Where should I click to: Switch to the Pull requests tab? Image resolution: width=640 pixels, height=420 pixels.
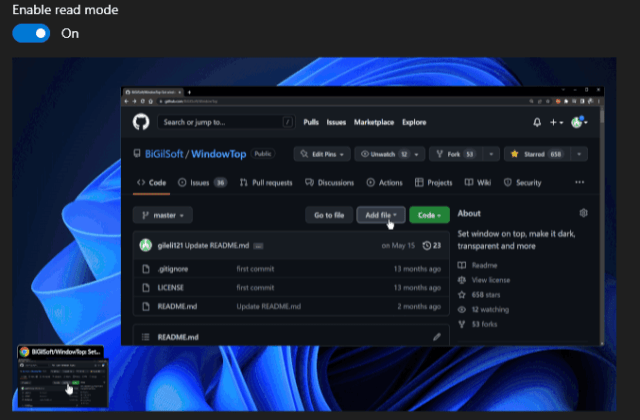tap(266, 182)
